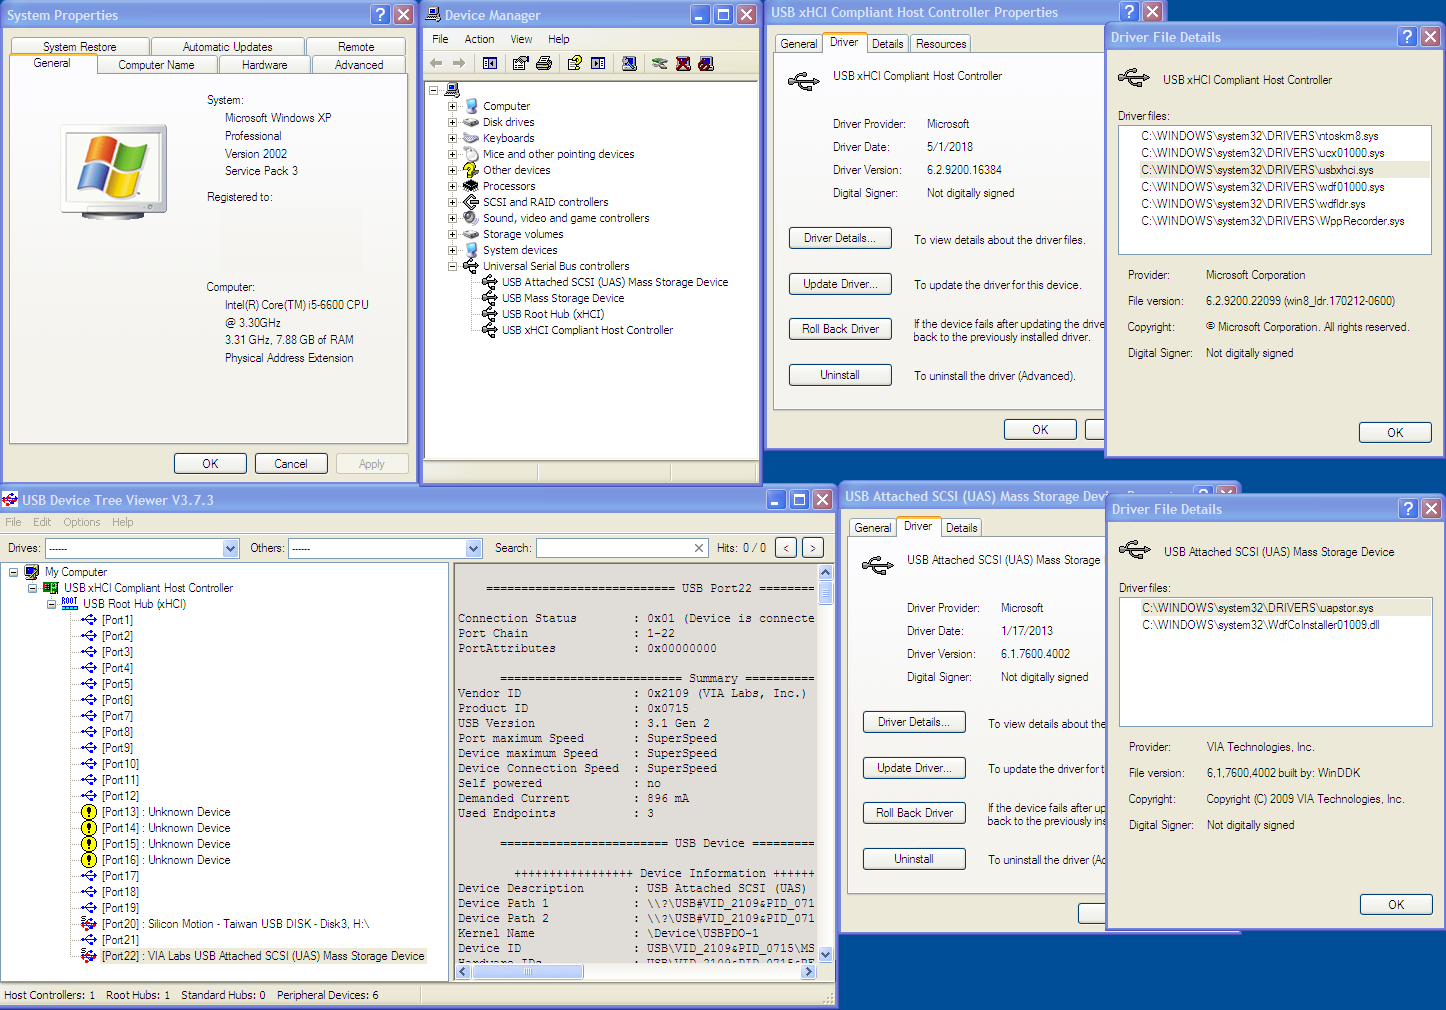The image size is (1446, 1010).
Task: Expand the Disk drives category
Action: [452, 122]
